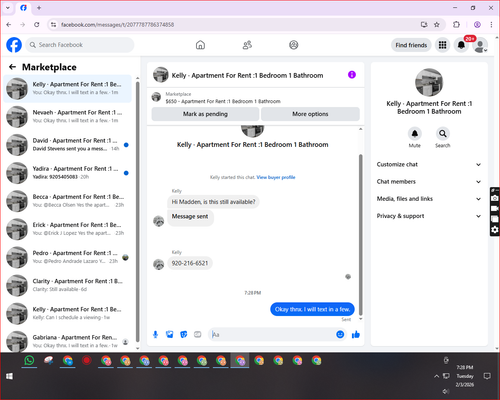
Task: Open the taskbar notification center icon
Action: tap(487, 376)
